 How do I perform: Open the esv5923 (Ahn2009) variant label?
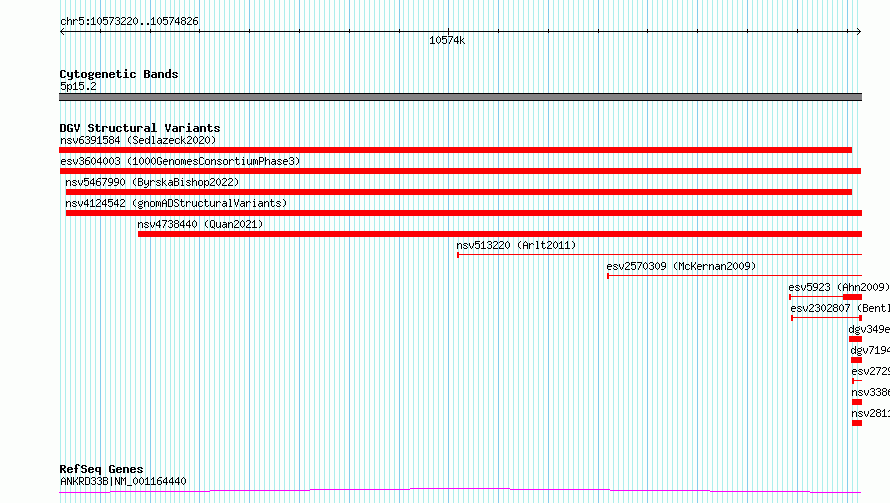[839, 287]
